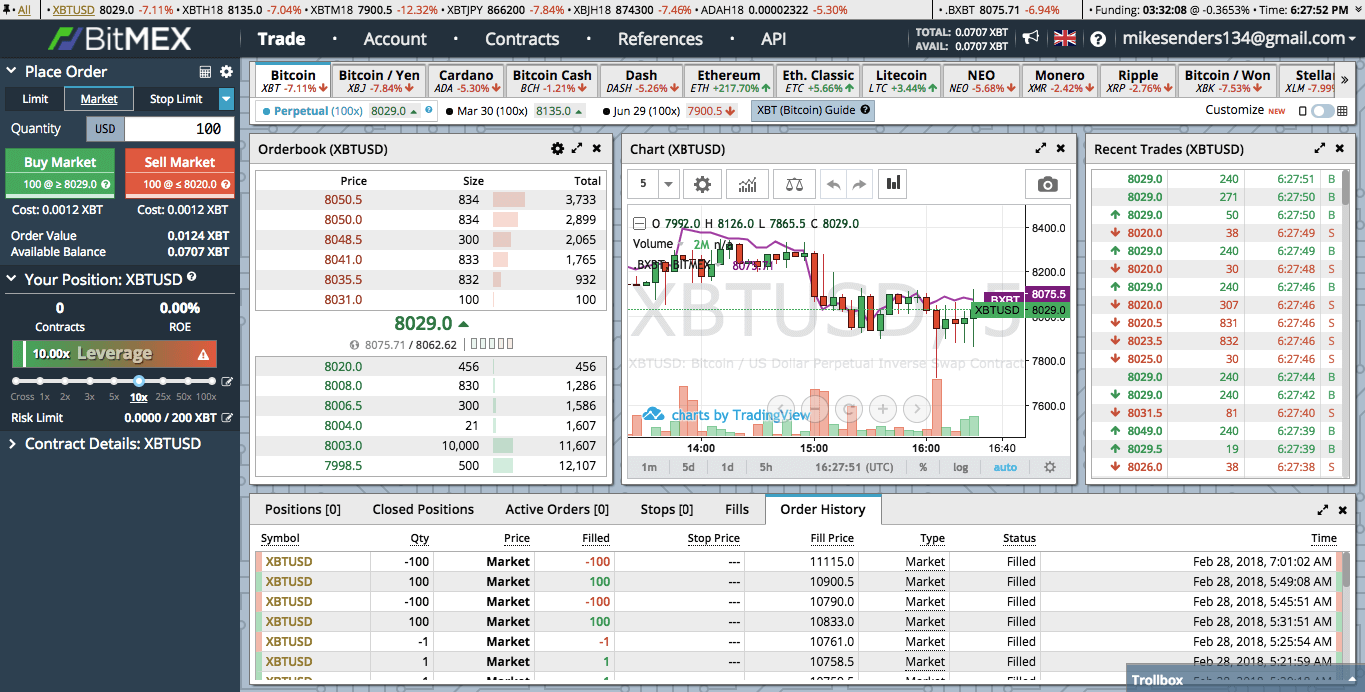This screenshot has height=692, width=1365.
Task: Open announcements via the megaphone icon
Action: pos(1031,39)
